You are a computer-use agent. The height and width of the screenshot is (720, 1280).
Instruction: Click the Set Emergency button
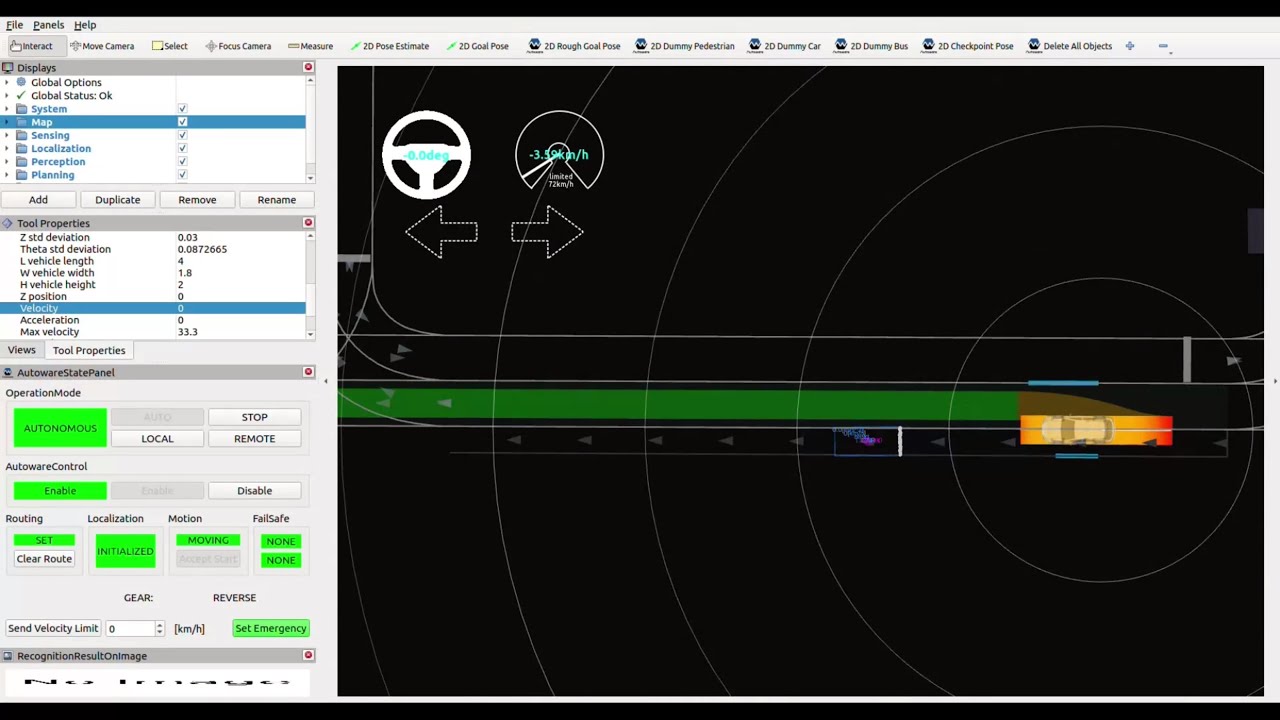271,628
